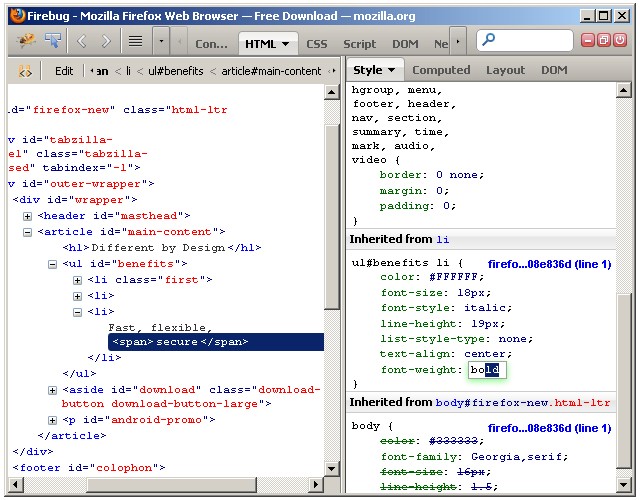Viewport: 640px width, 500px height.
Task: Open the Style tab dropdown arrow
Action: [x=391, y=70]
